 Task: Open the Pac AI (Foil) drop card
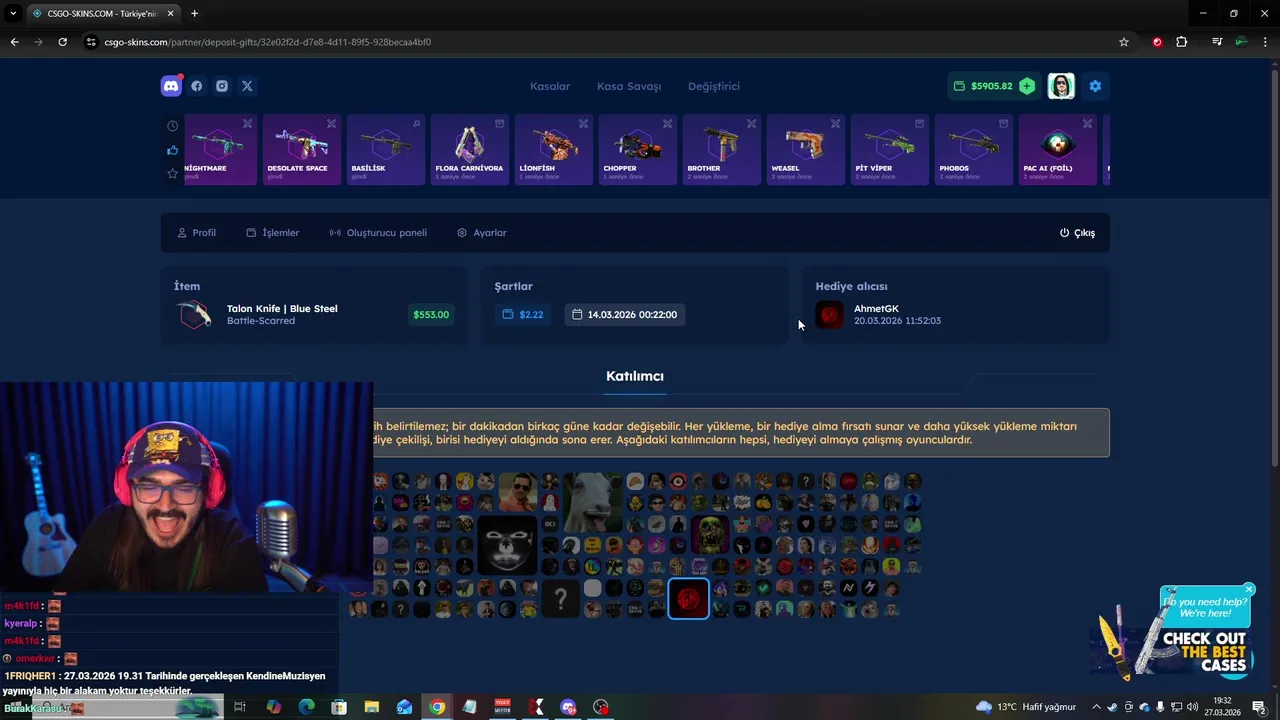(x=1058, y=150)
